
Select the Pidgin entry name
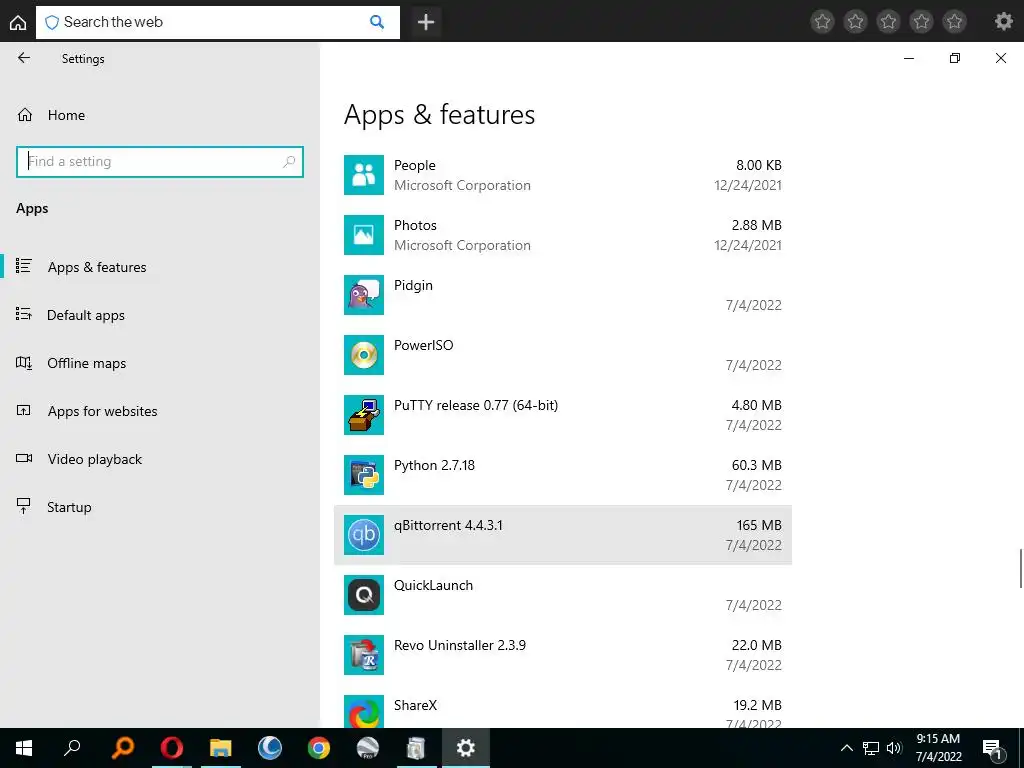point(413,285)
